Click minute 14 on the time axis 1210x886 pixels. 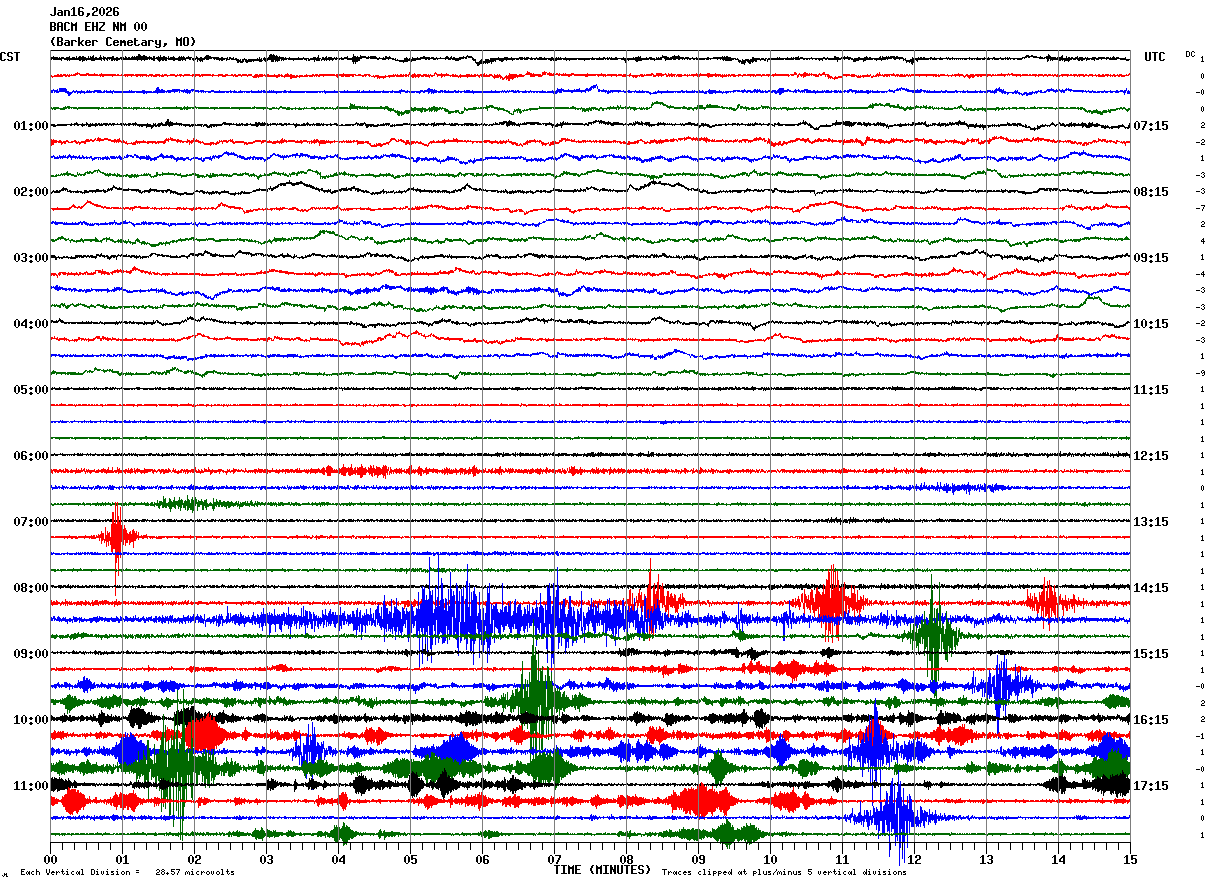pyautogui.click(x=1058, y=859)
